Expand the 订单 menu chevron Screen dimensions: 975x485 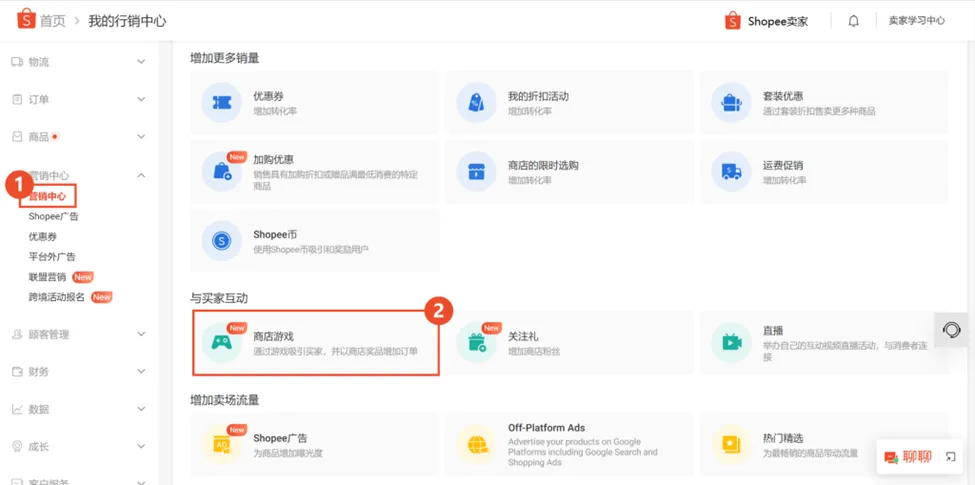(x=141, y=99)
